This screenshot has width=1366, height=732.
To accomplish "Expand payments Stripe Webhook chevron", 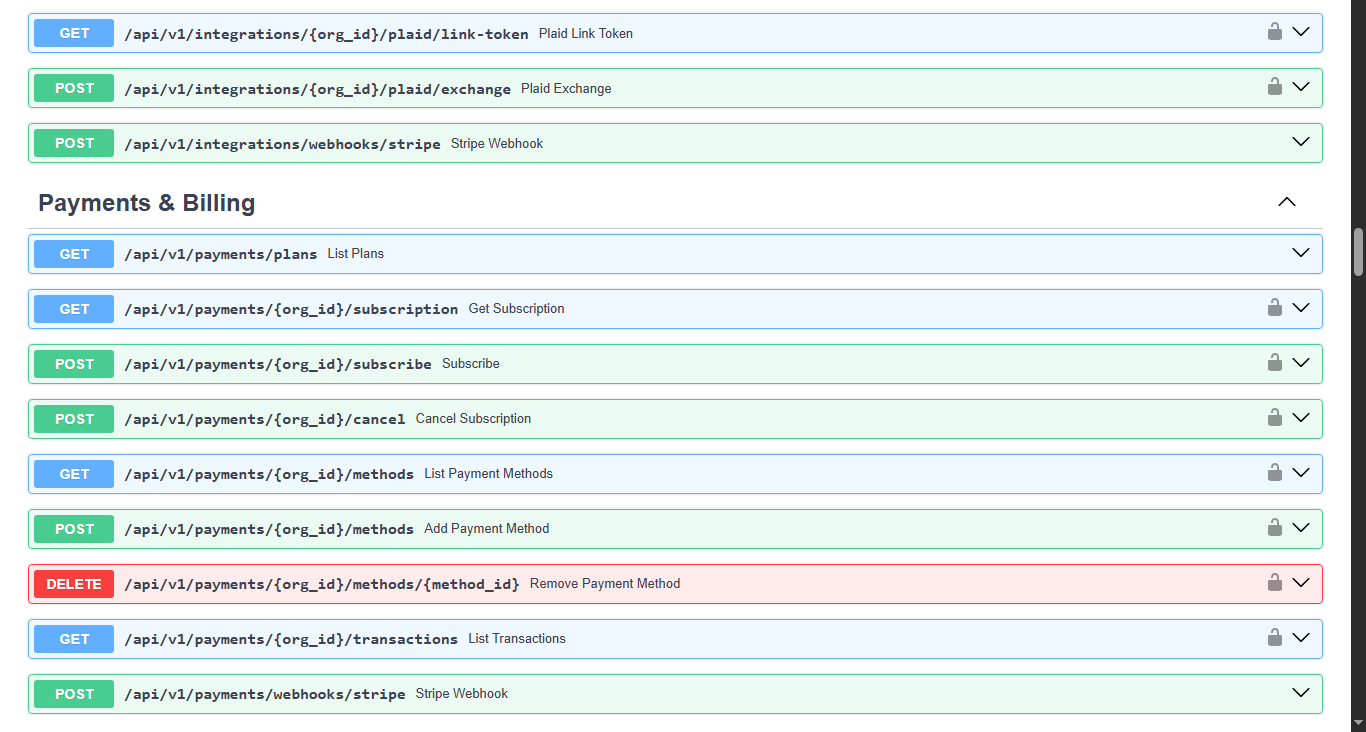I will coord(1301,693).
